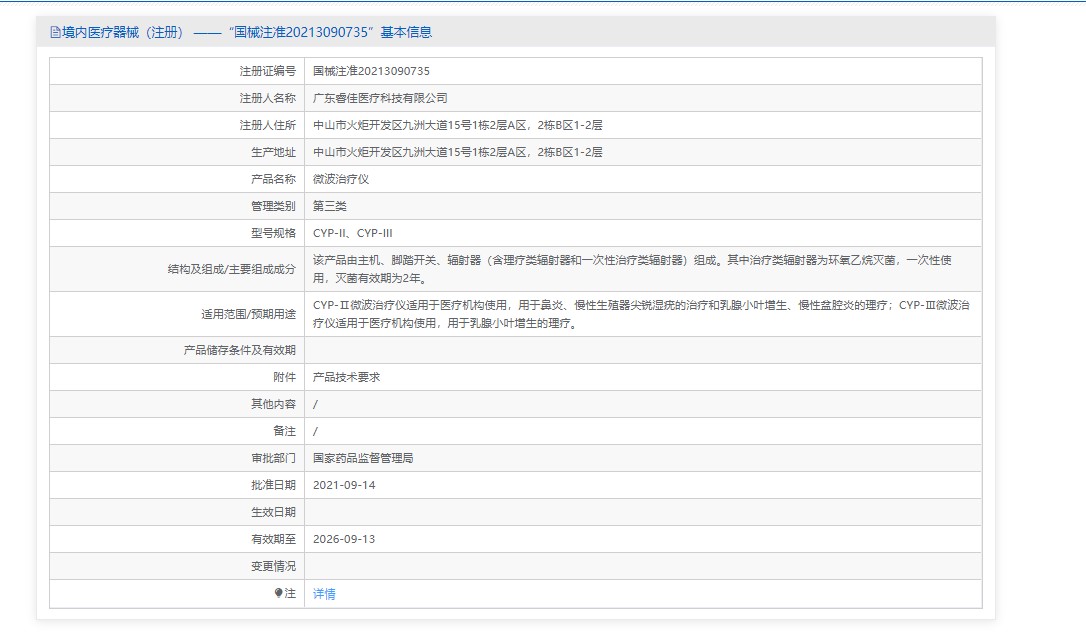Viewport: 1086px width, 644px height.
Task: Select product name 微波治疗仪
Action: [x=341, y=179]
